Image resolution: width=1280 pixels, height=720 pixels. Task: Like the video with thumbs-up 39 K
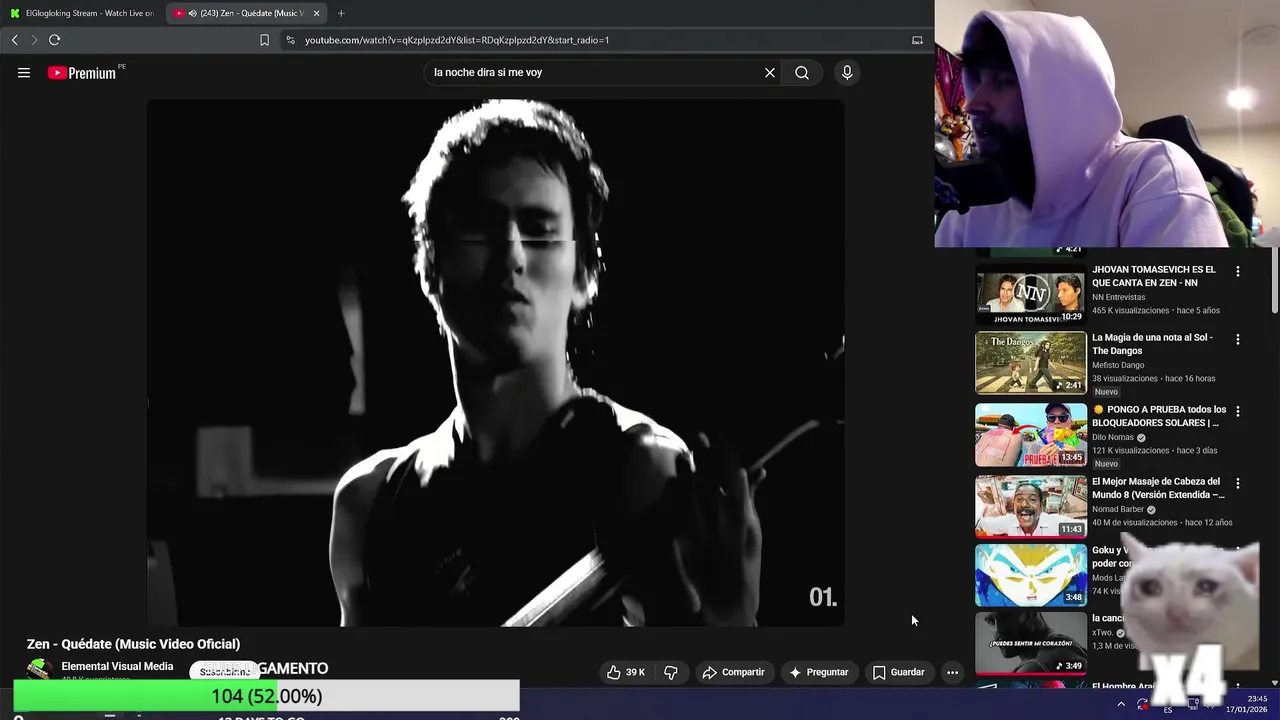point(626,672)
